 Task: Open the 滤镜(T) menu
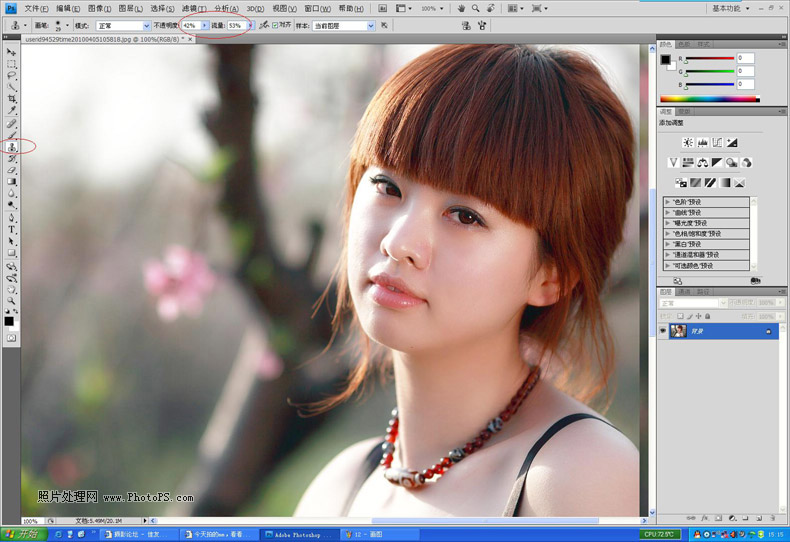(194, 9)
